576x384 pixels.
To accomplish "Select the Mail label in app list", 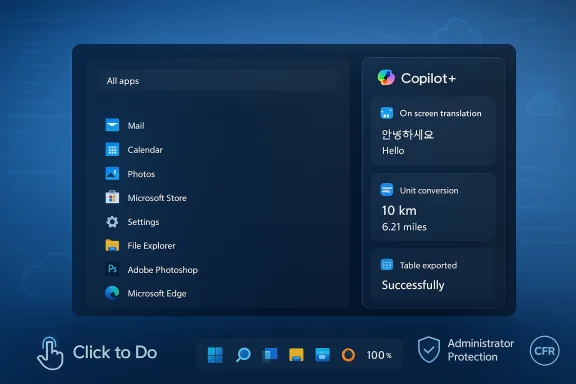I will (136, 126).
